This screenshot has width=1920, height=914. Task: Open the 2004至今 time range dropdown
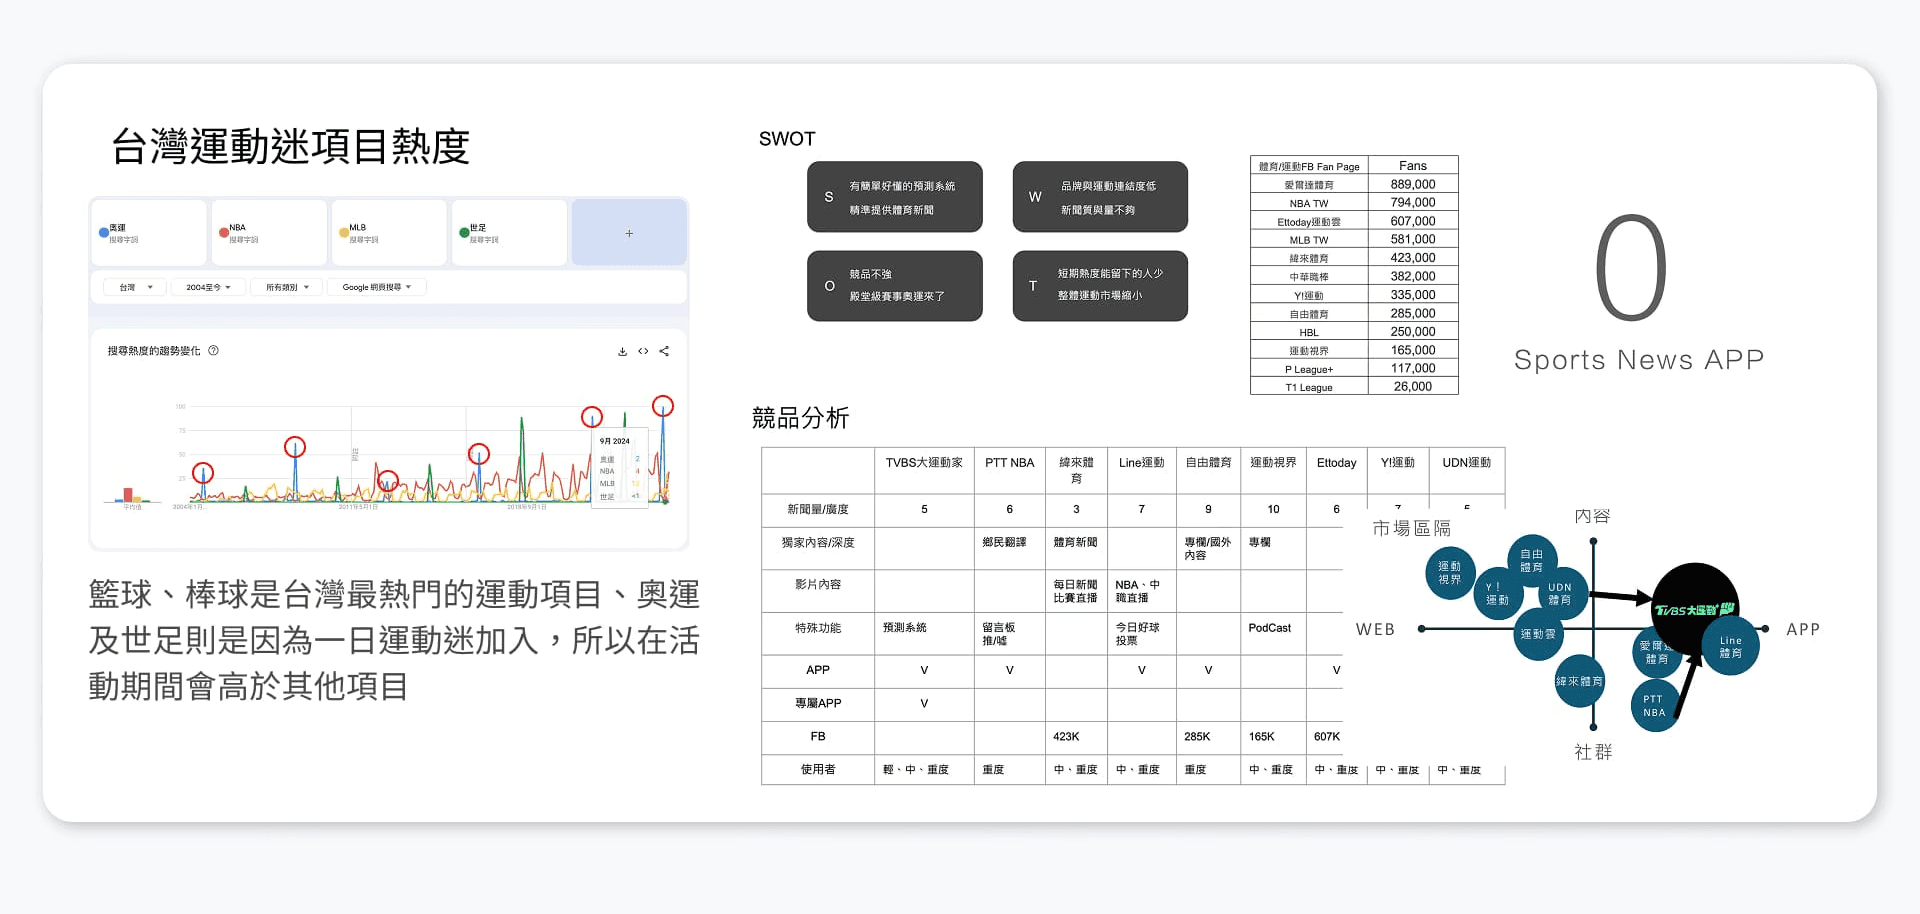[x=208, y=287]
